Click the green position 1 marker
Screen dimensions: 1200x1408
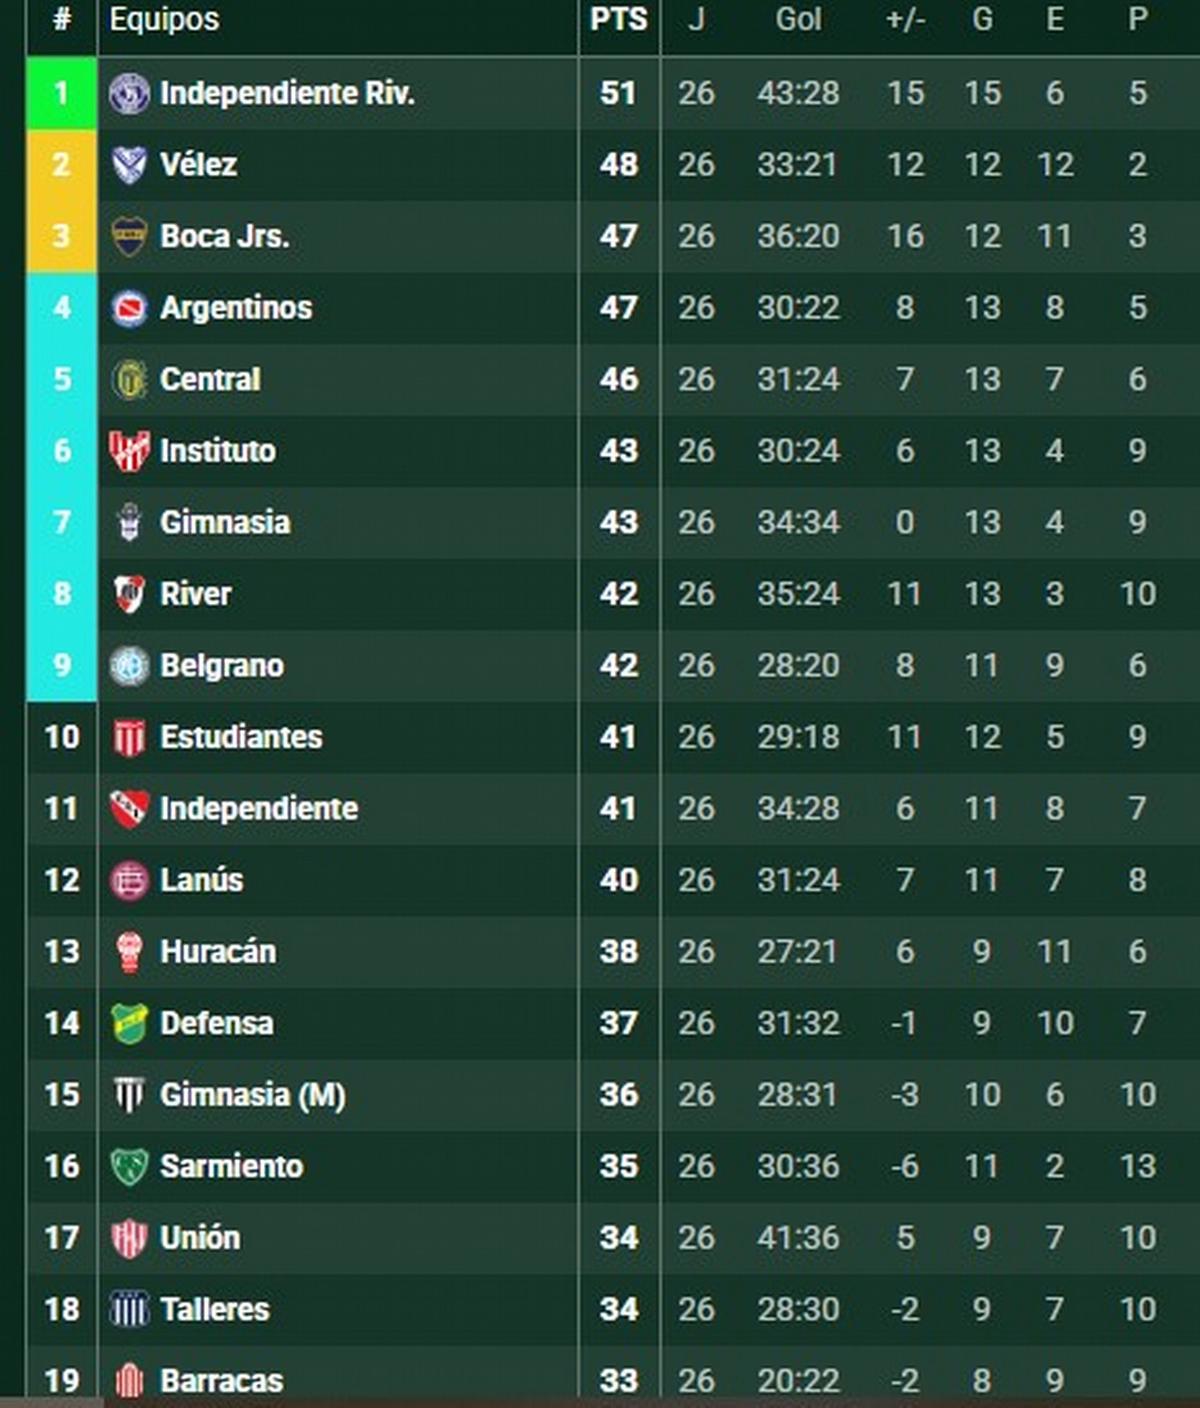pos(62,93)
